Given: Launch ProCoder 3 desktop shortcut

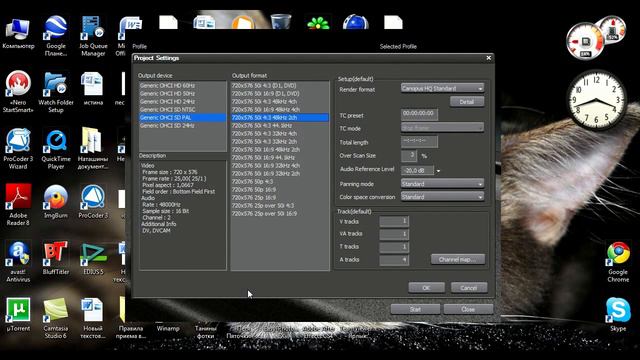Looking at the screenshot, I should [93, 202].
